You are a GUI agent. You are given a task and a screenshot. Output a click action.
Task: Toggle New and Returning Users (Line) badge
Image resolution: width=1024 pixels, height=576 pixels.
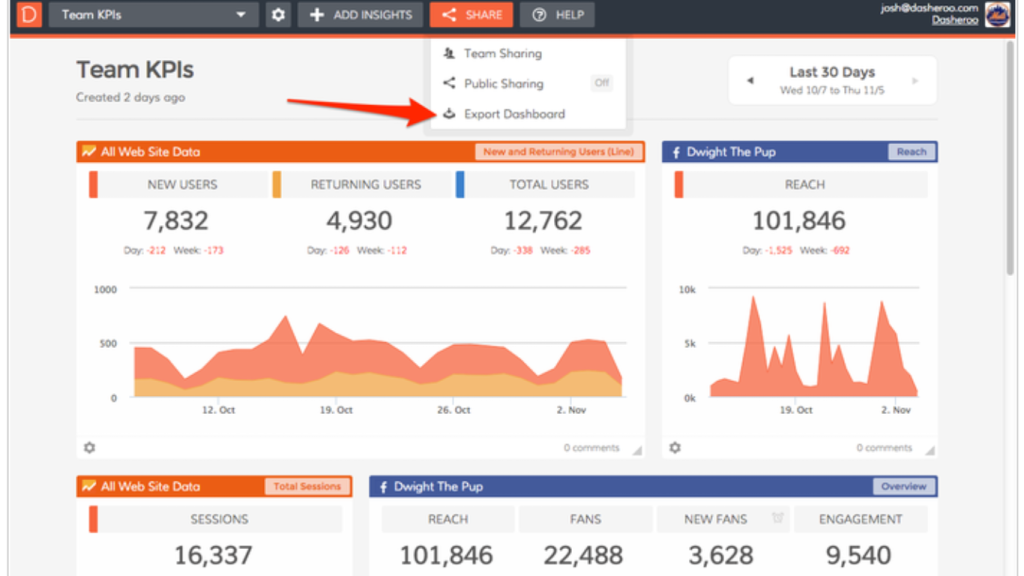coord(558,152)
